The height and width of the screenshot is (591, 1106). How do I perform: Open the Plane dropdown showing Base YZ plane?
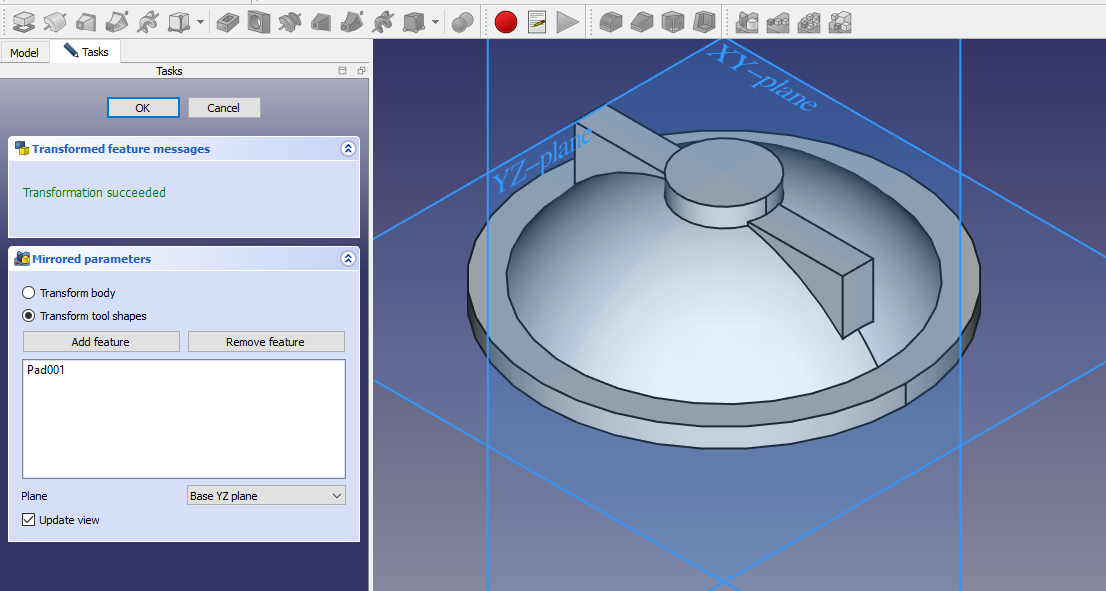266,496
